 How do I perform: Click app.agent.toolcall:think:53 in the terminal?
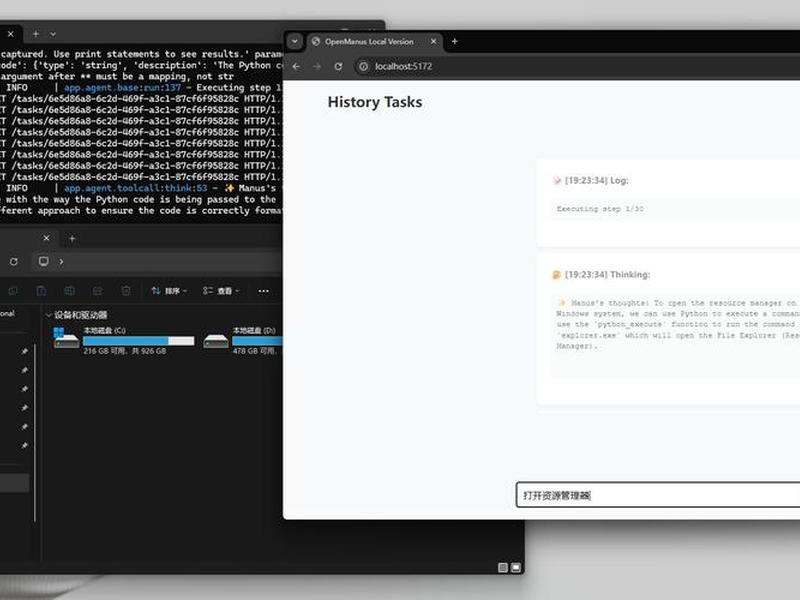(136, 188)
